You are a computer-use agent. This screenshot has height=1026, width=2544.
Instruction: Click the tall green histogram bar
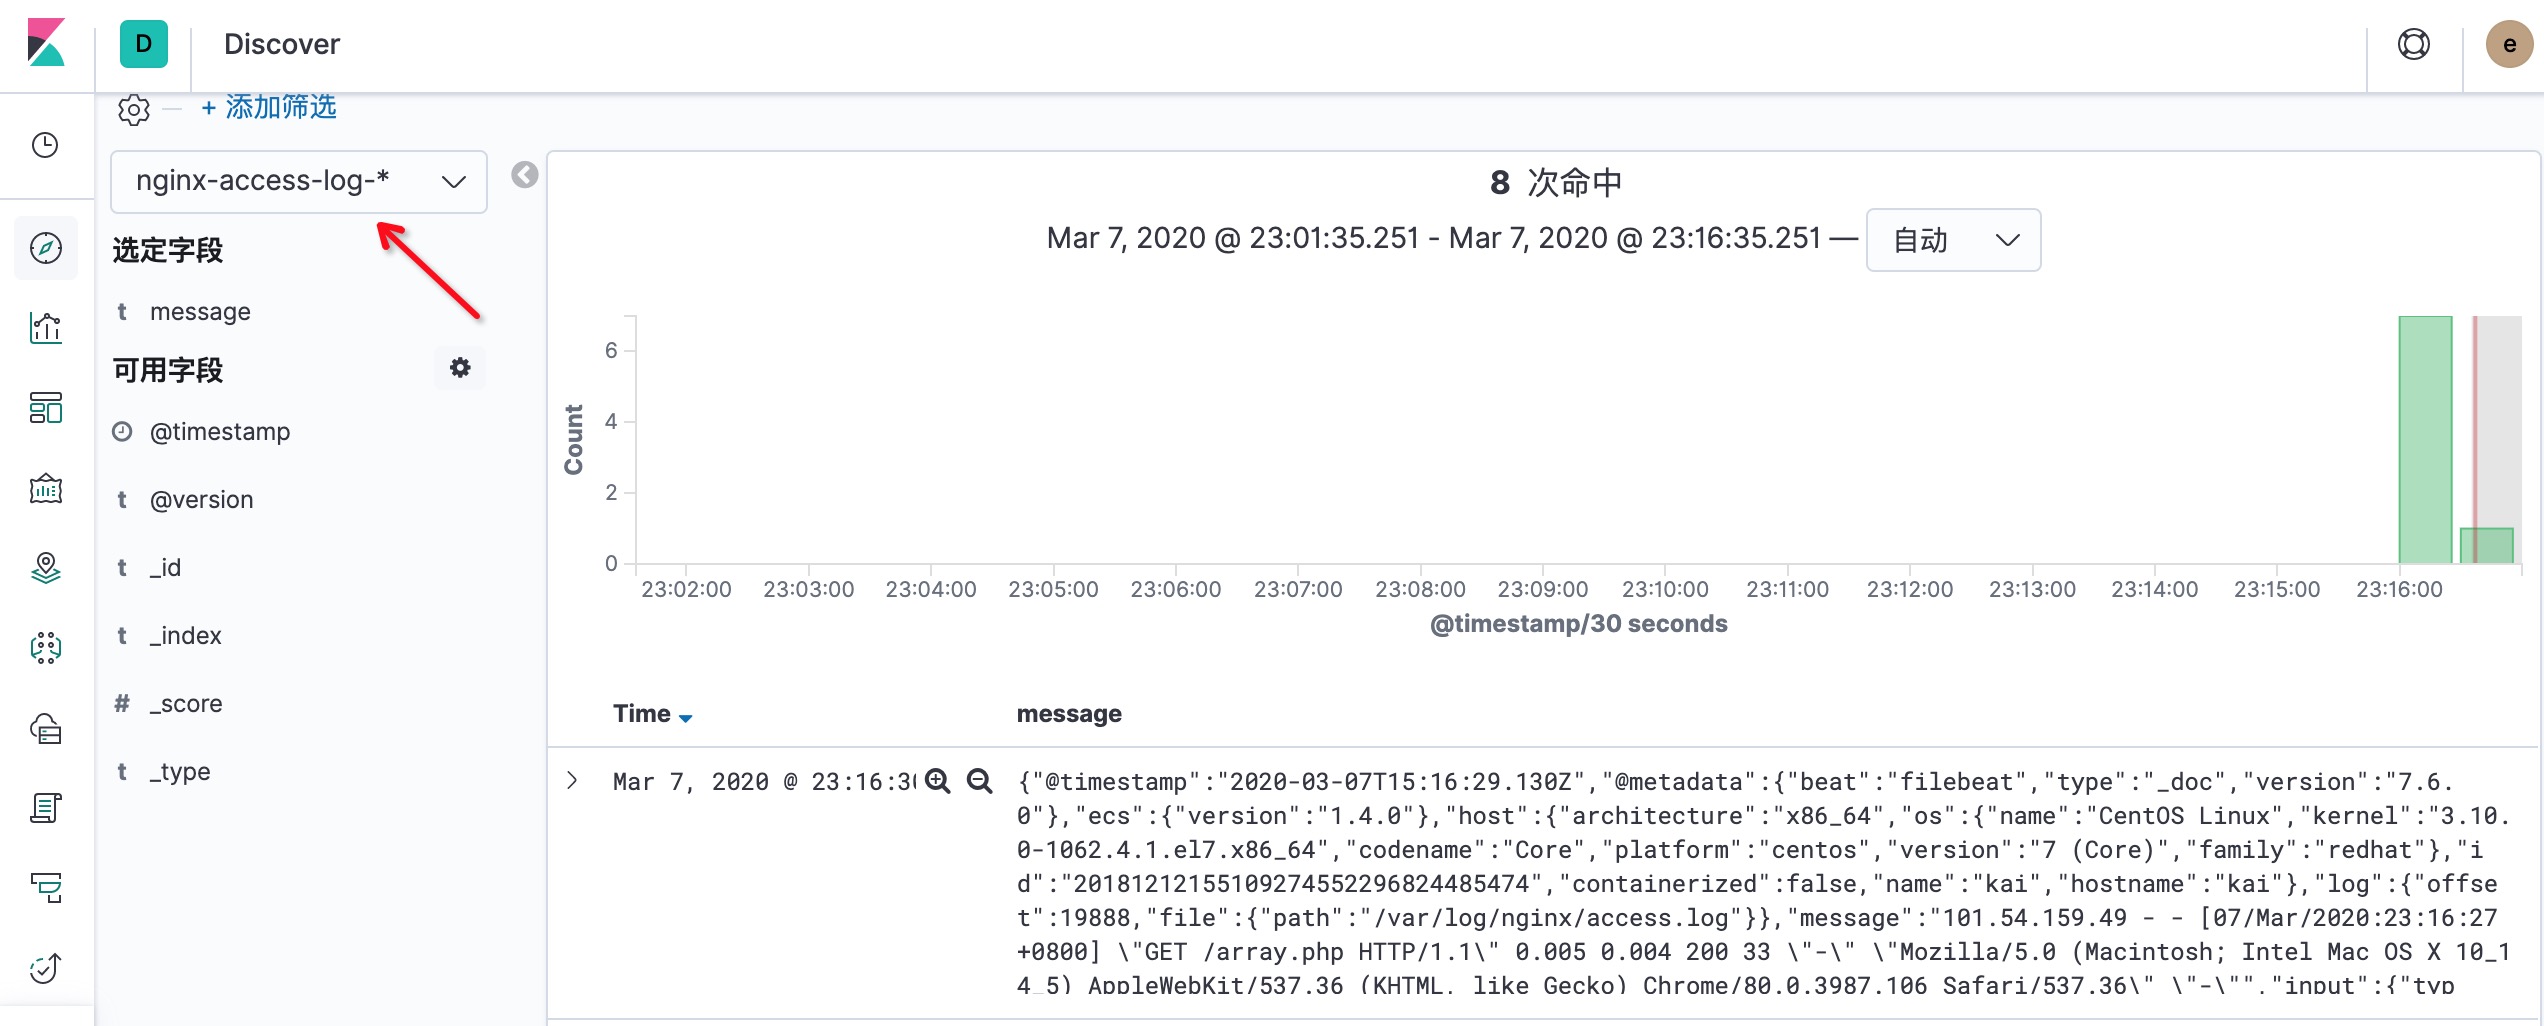[2425, 440]
